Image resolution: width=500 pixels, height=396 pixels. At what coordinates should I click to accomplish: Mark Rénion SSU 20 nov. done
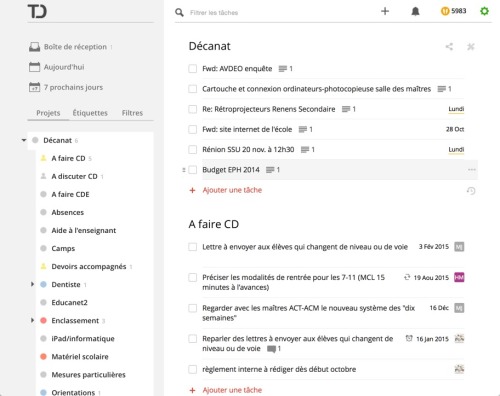(x=193, y=150)
